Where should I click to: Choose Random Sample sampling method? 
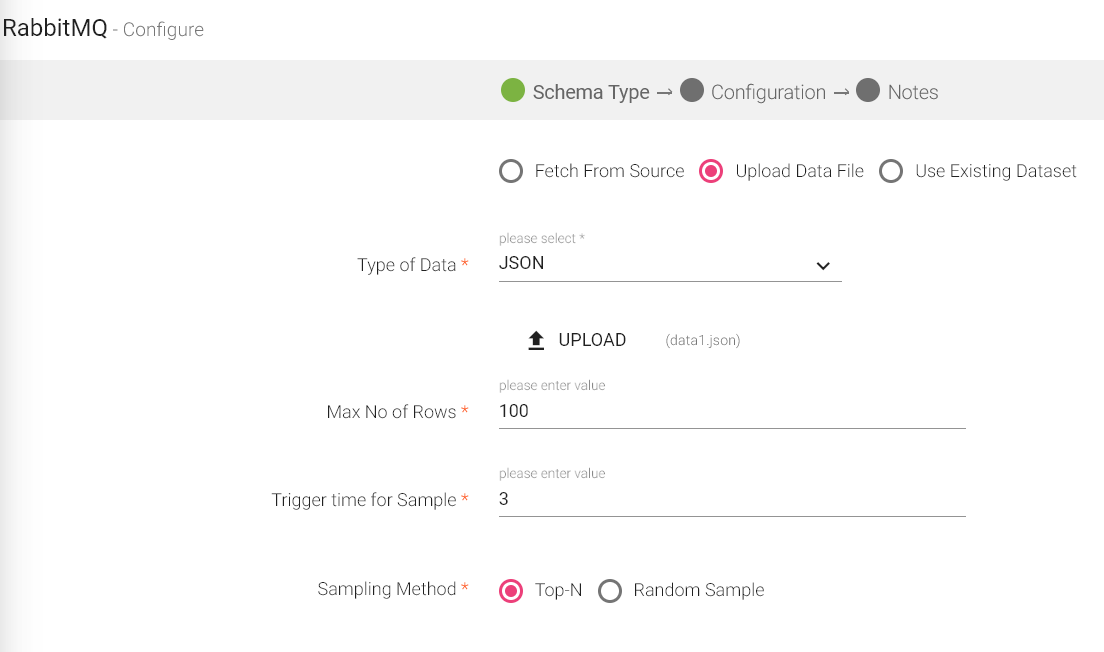click(610, 591)
